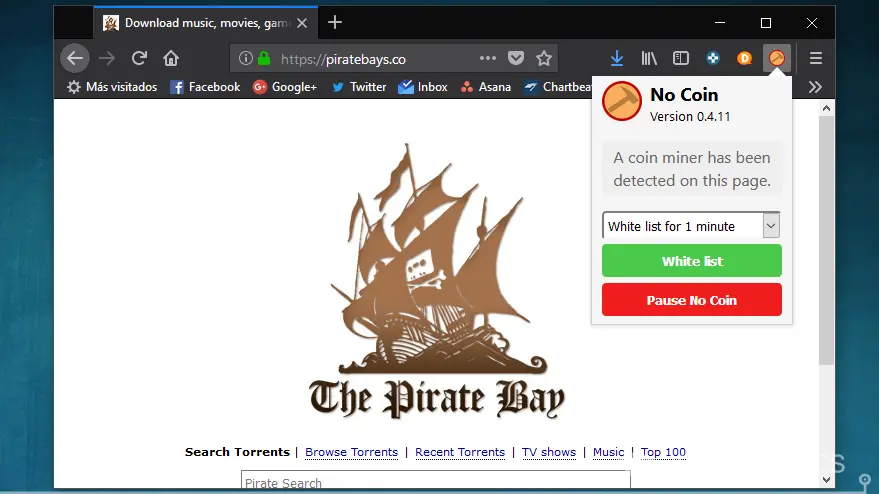Click the orange D extension icon
Image resolution: width=879 pixels, height=494 pixels.
coord(744,58)
